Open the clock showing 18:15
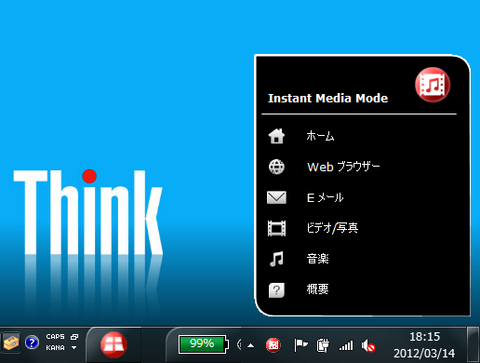The height and width of the screenshot is (363, 480). (x=425, y=337)
